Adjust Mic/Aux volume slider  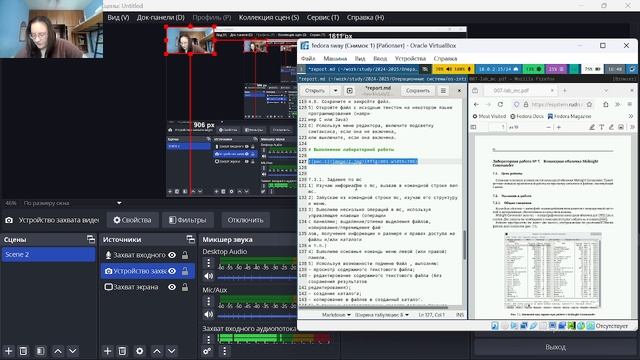[x=257, y=316]
